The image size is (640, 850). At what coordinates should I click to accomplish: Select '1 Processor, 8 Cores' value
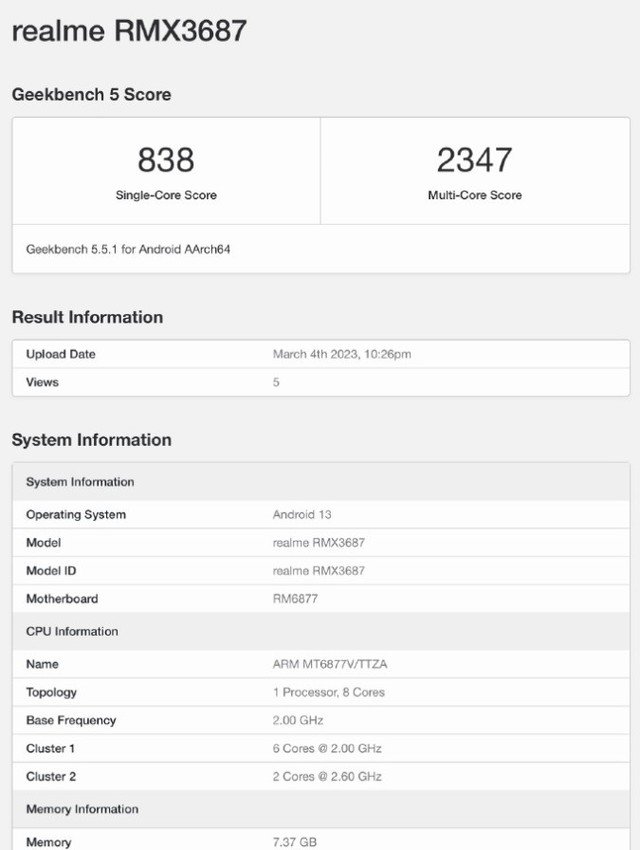point(329,692)
